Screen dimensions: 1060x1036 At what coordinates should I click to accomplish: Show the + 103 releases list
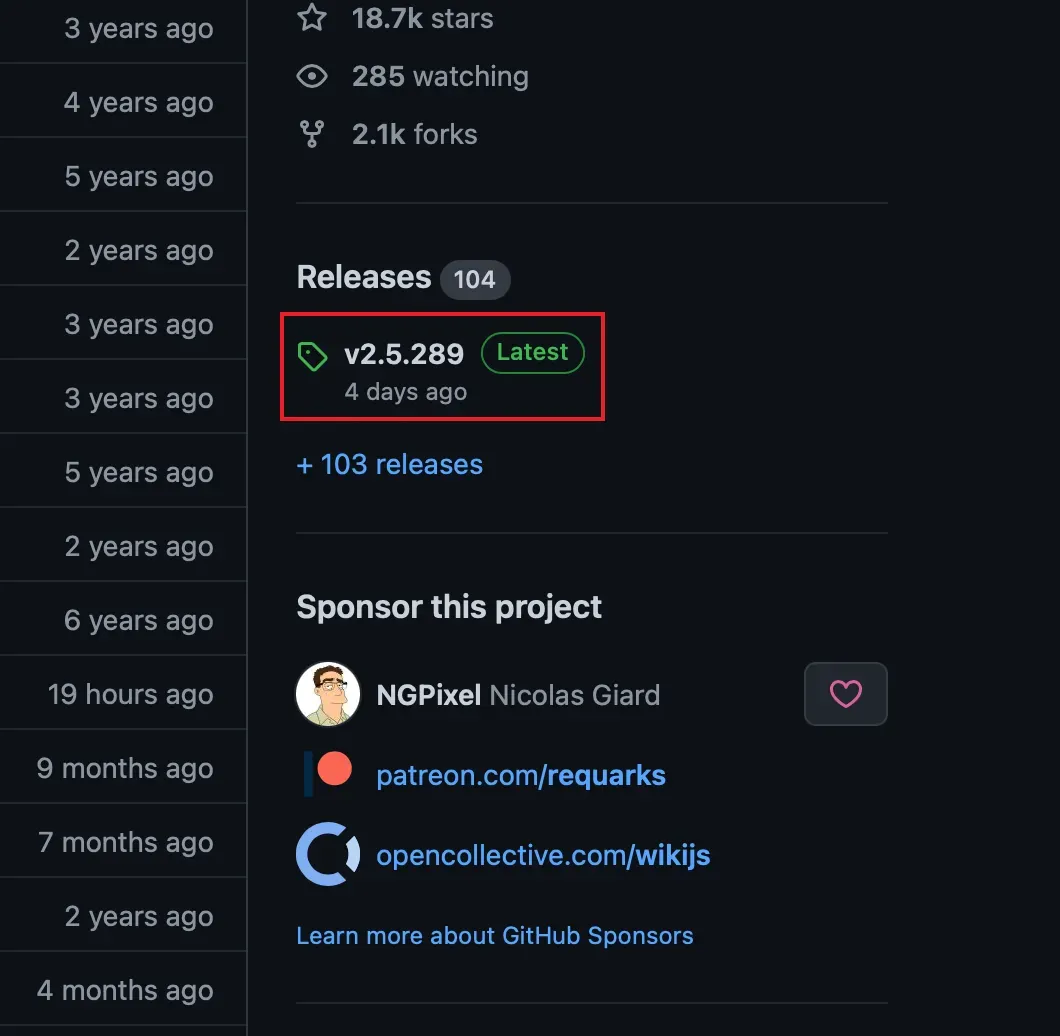tap(389, 465)
